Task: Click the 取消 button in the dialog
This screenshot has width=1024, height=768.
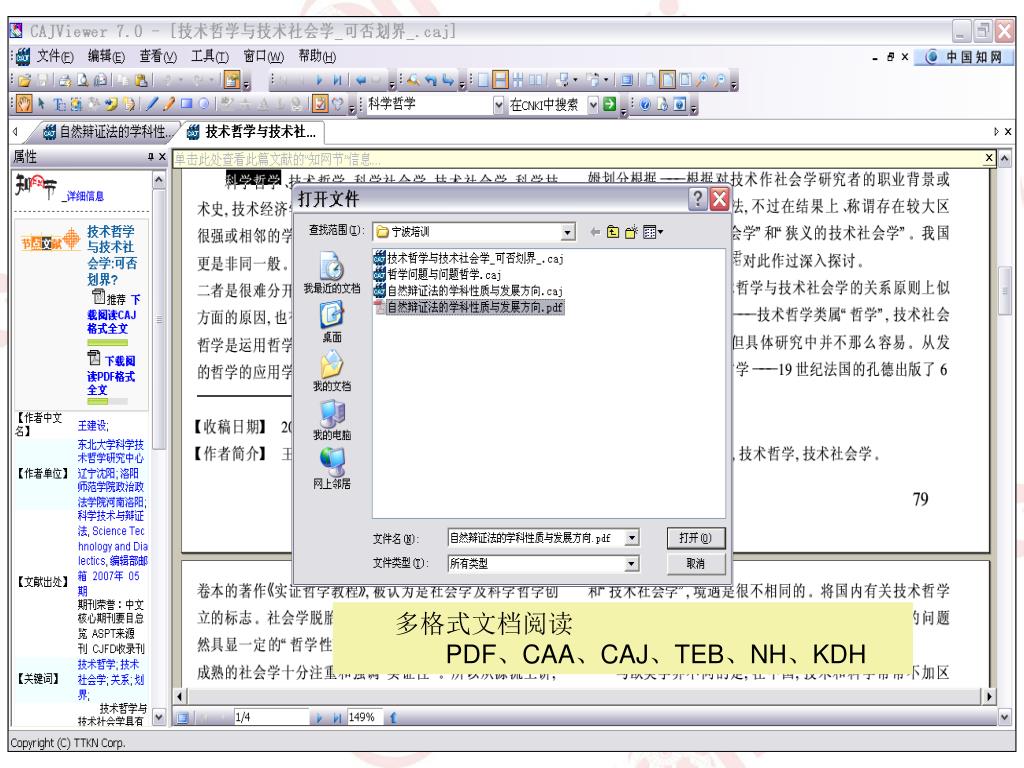Action: click(695, 564)
